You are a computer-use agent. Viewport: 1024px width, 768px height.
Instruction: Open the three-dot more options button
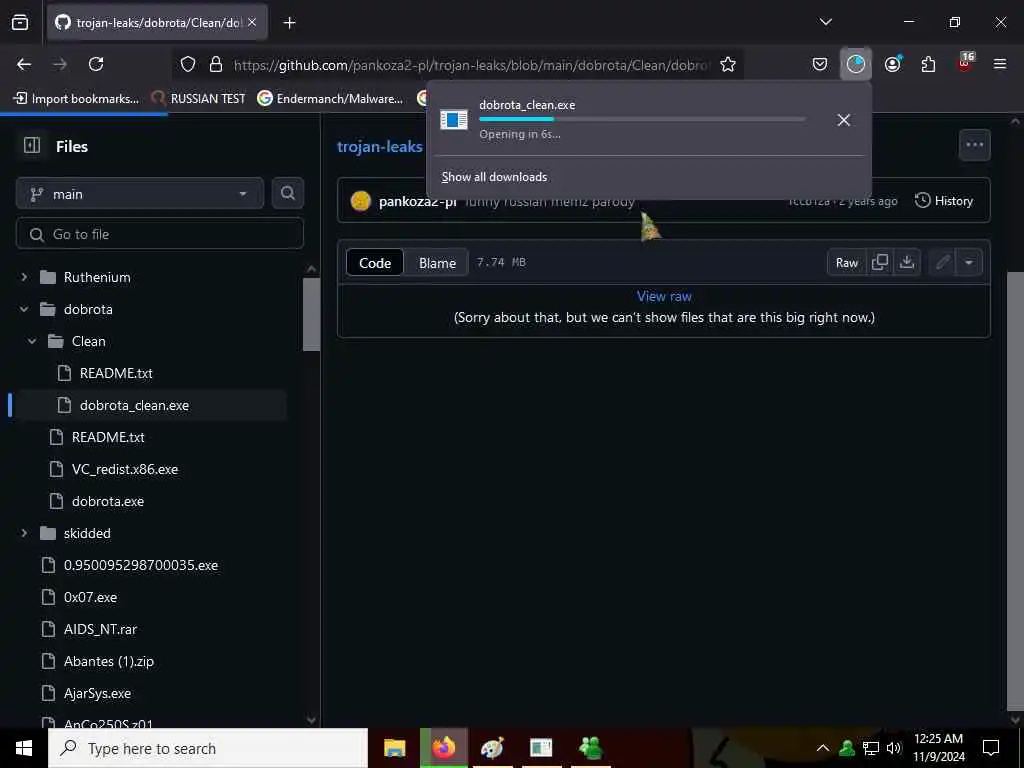[974, 145]
